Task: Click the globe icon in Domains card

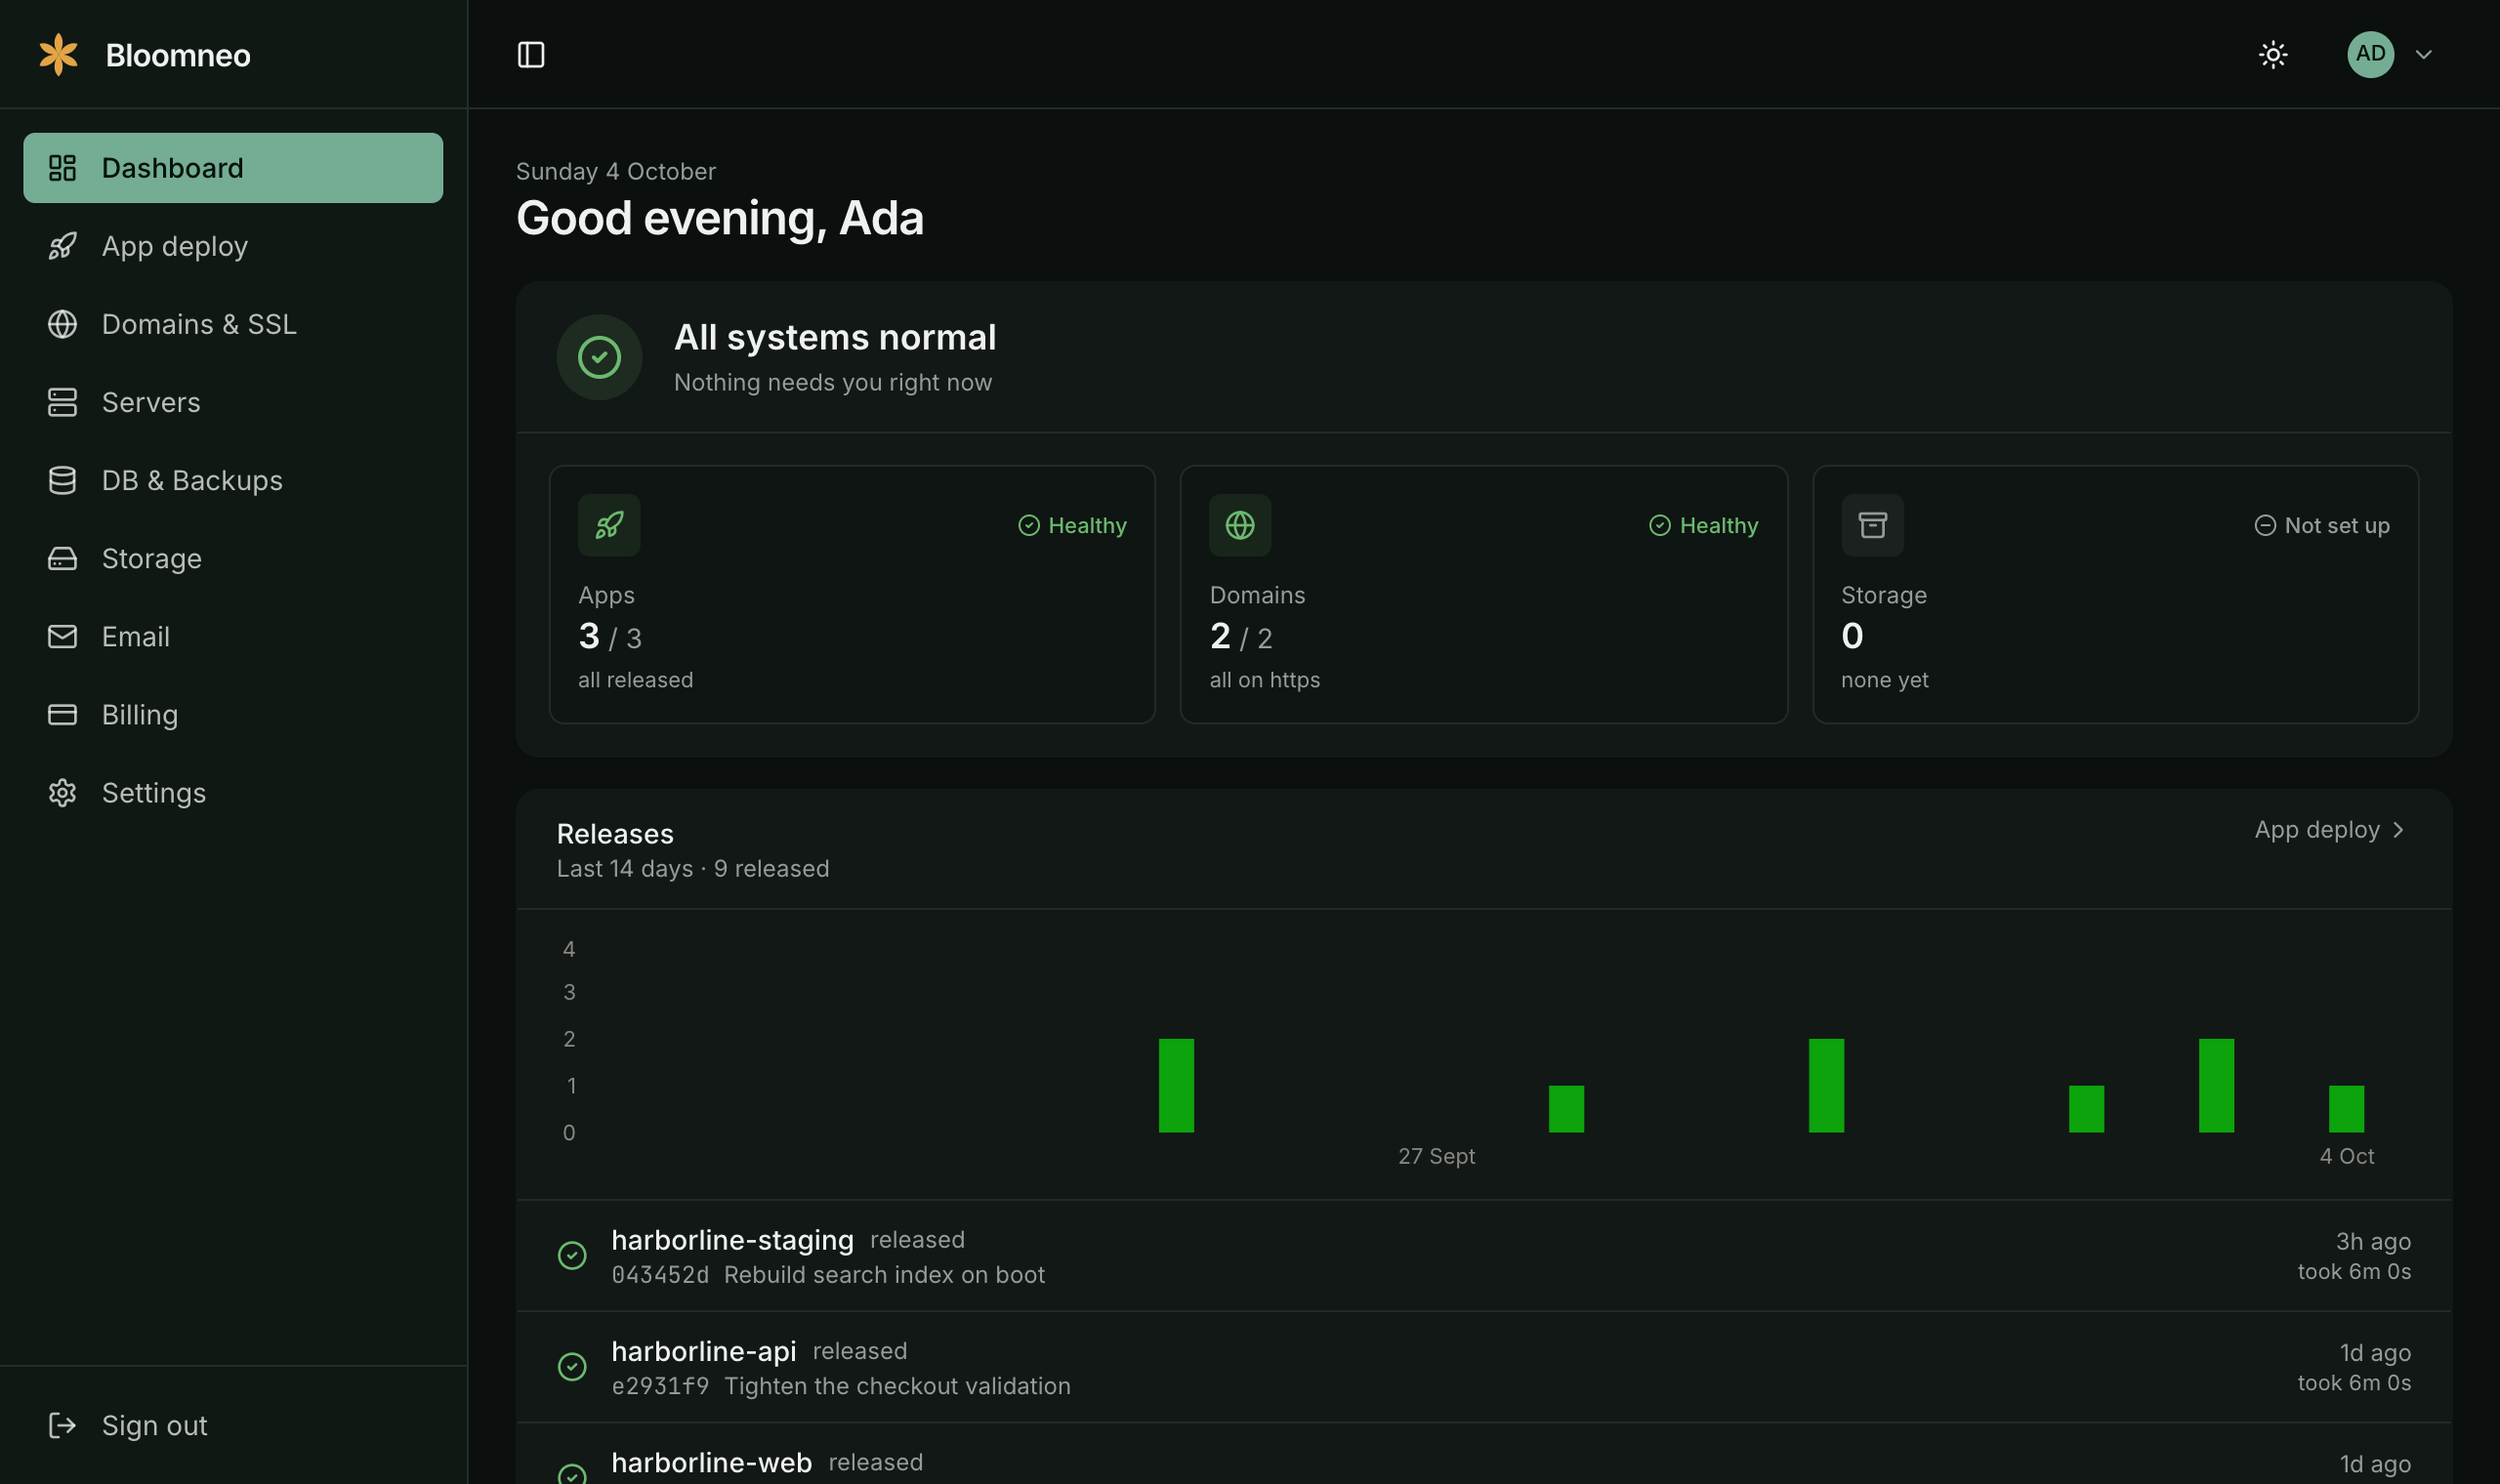Action: tap(1240, 525)
